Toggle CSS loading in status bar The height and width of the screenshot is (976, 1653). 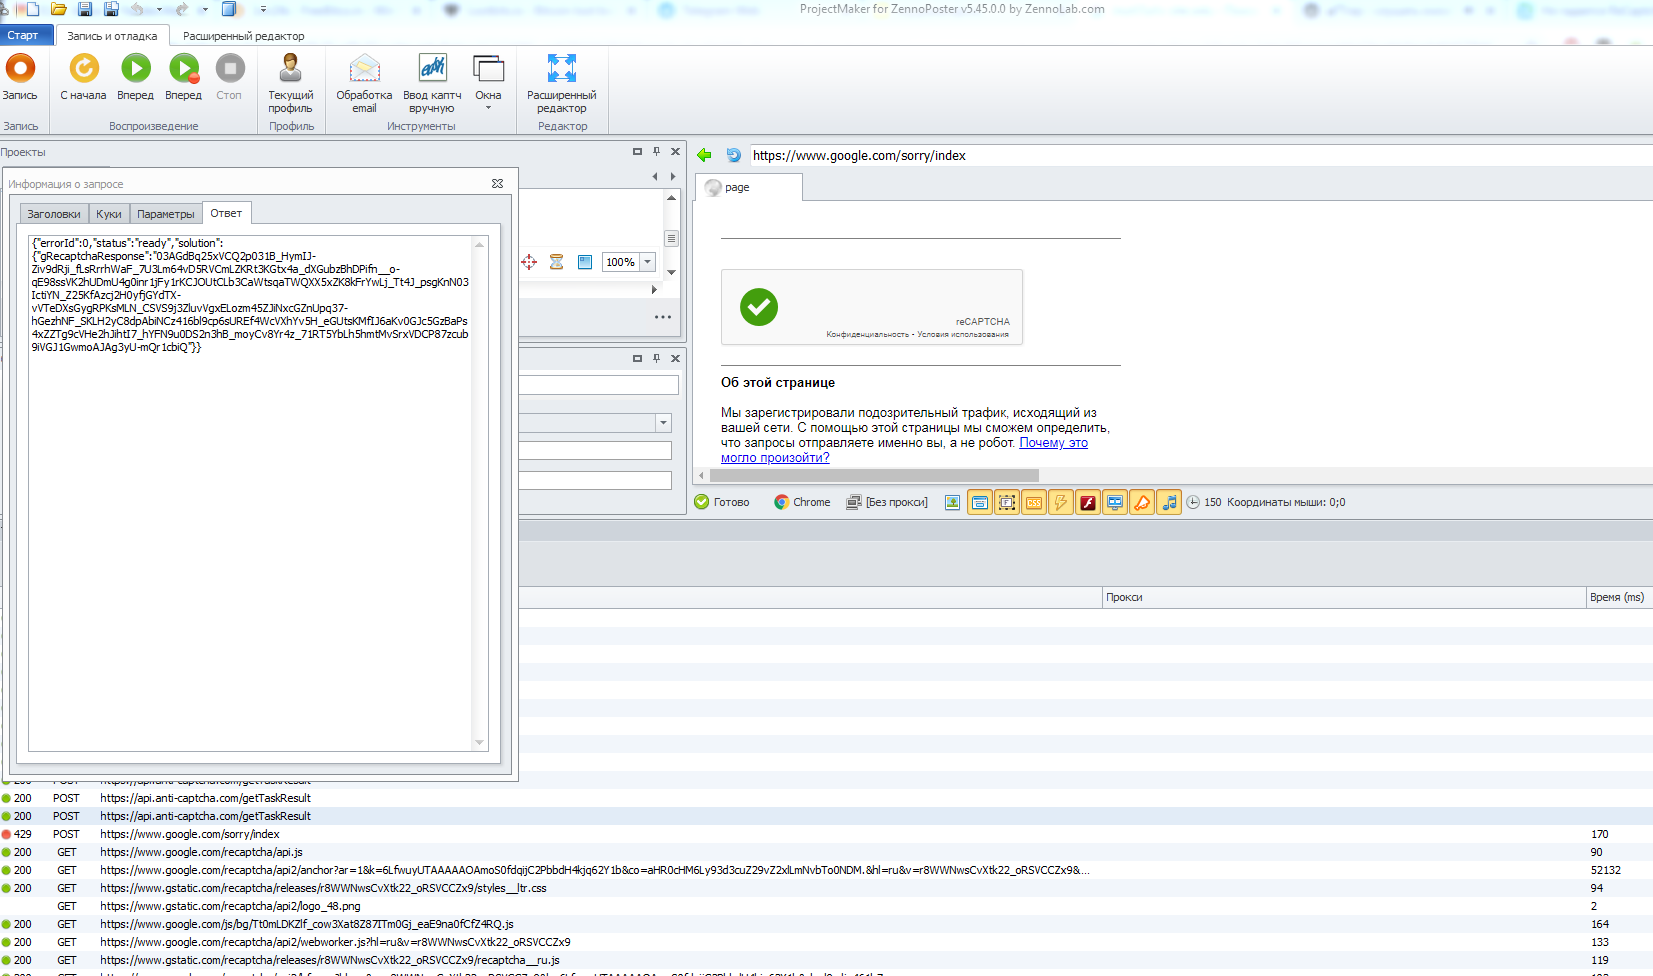coord(1034,502)
